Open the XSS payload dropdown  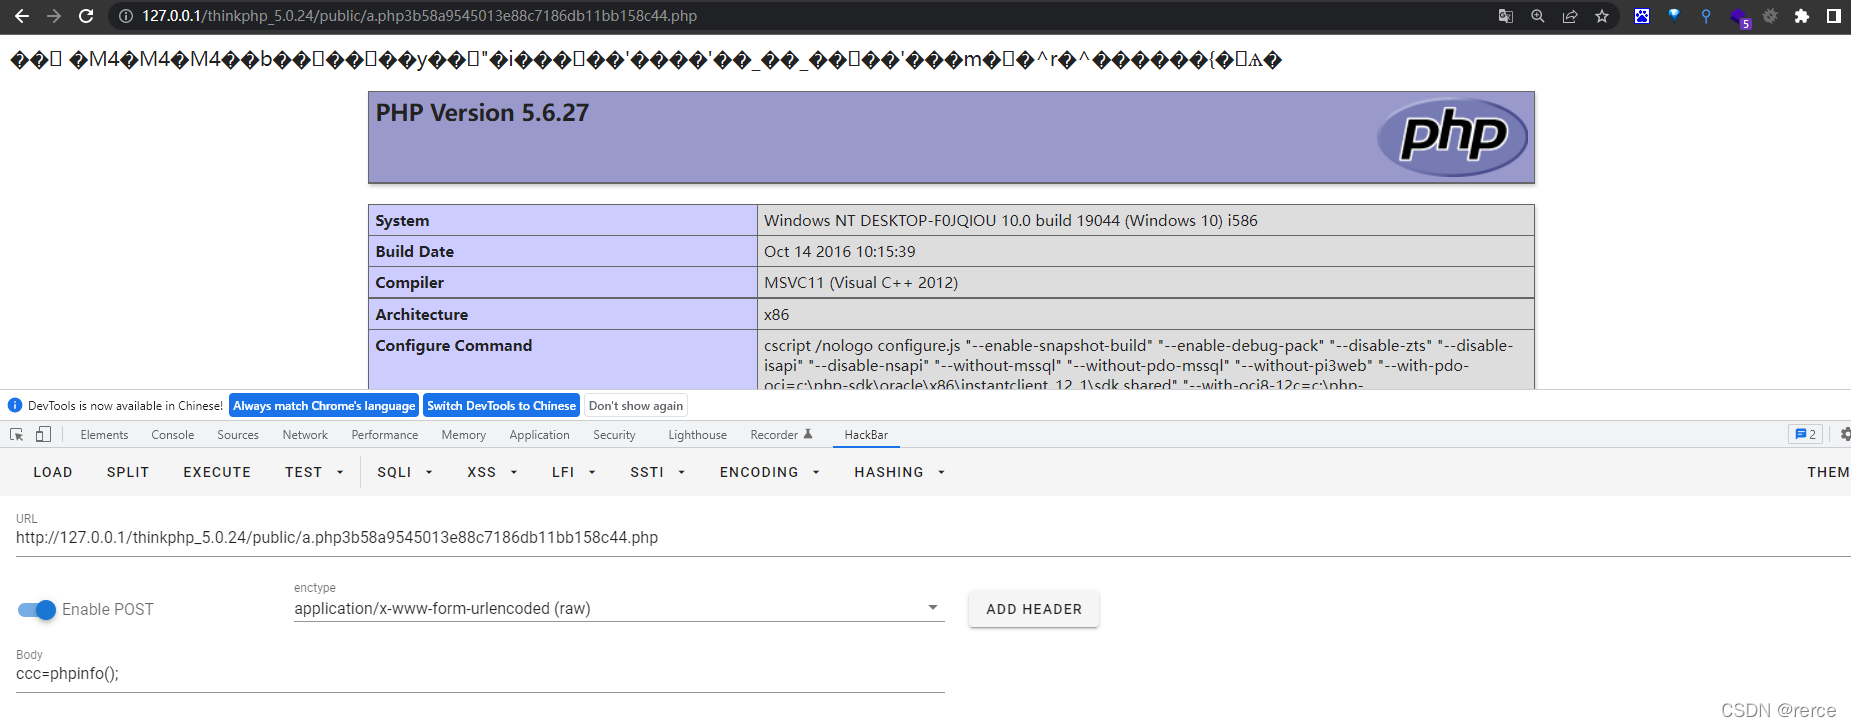[492, 472]
